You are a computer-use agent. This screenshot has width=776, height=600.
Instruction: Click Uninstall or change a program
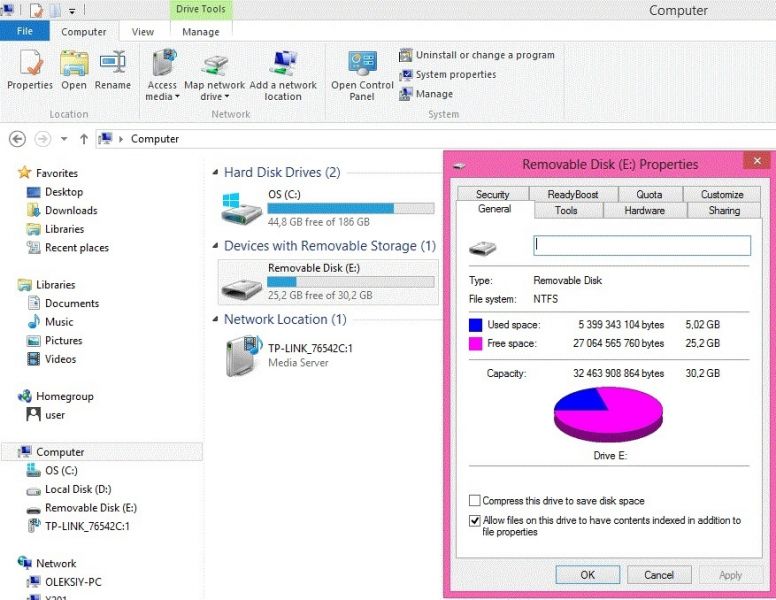476,55
